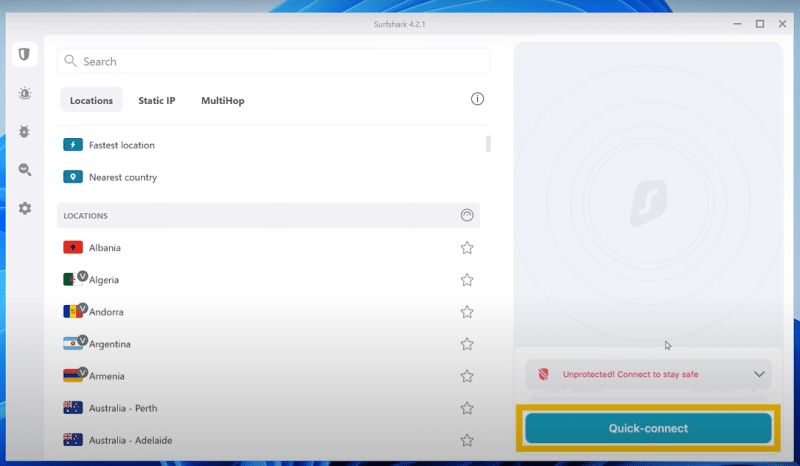Click into the Search field
The width and height of the screenshot is (800, 466).
(x=273, y=61)
